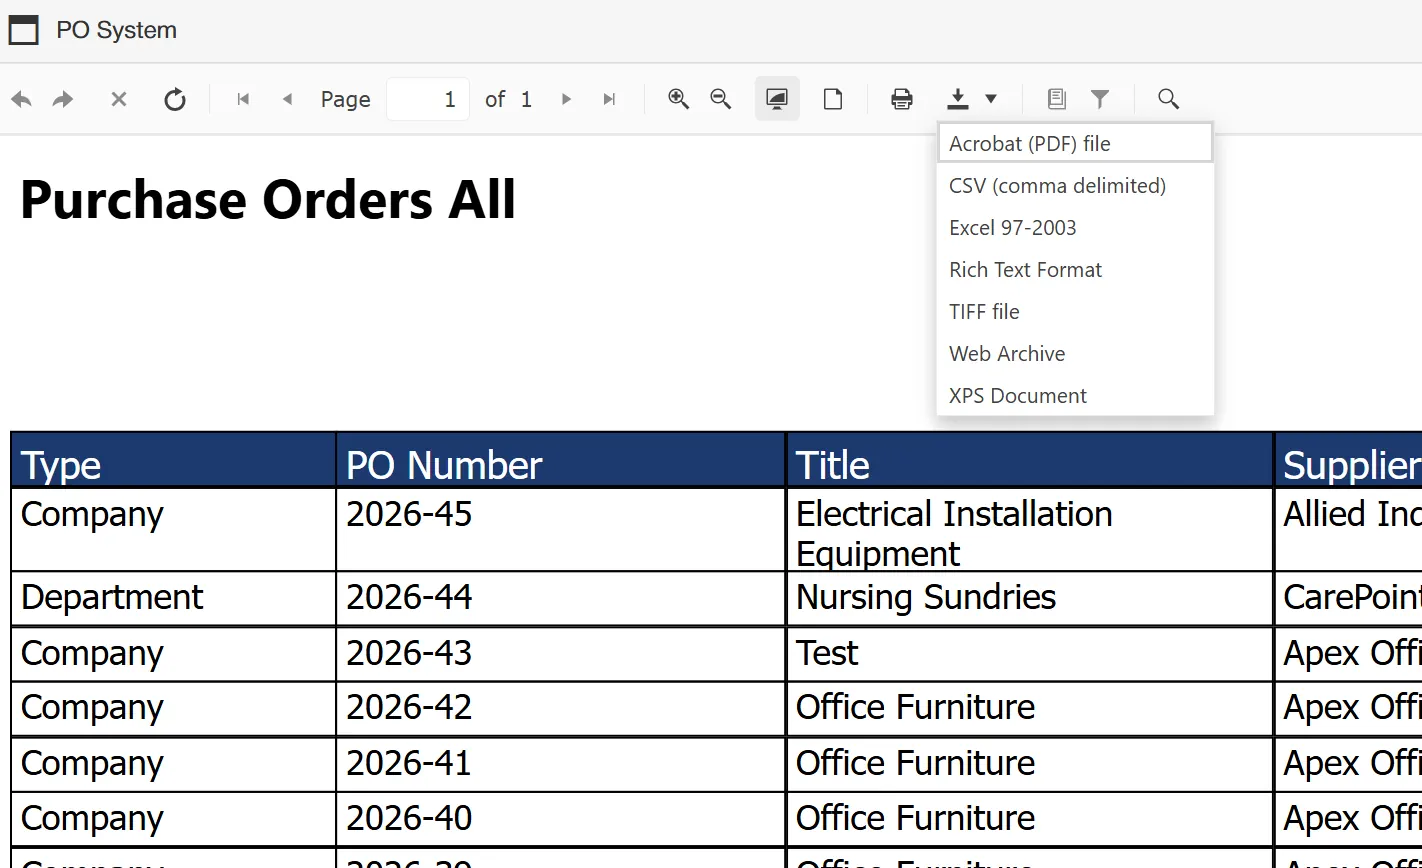Open the page setup icon

coord(832,99)
